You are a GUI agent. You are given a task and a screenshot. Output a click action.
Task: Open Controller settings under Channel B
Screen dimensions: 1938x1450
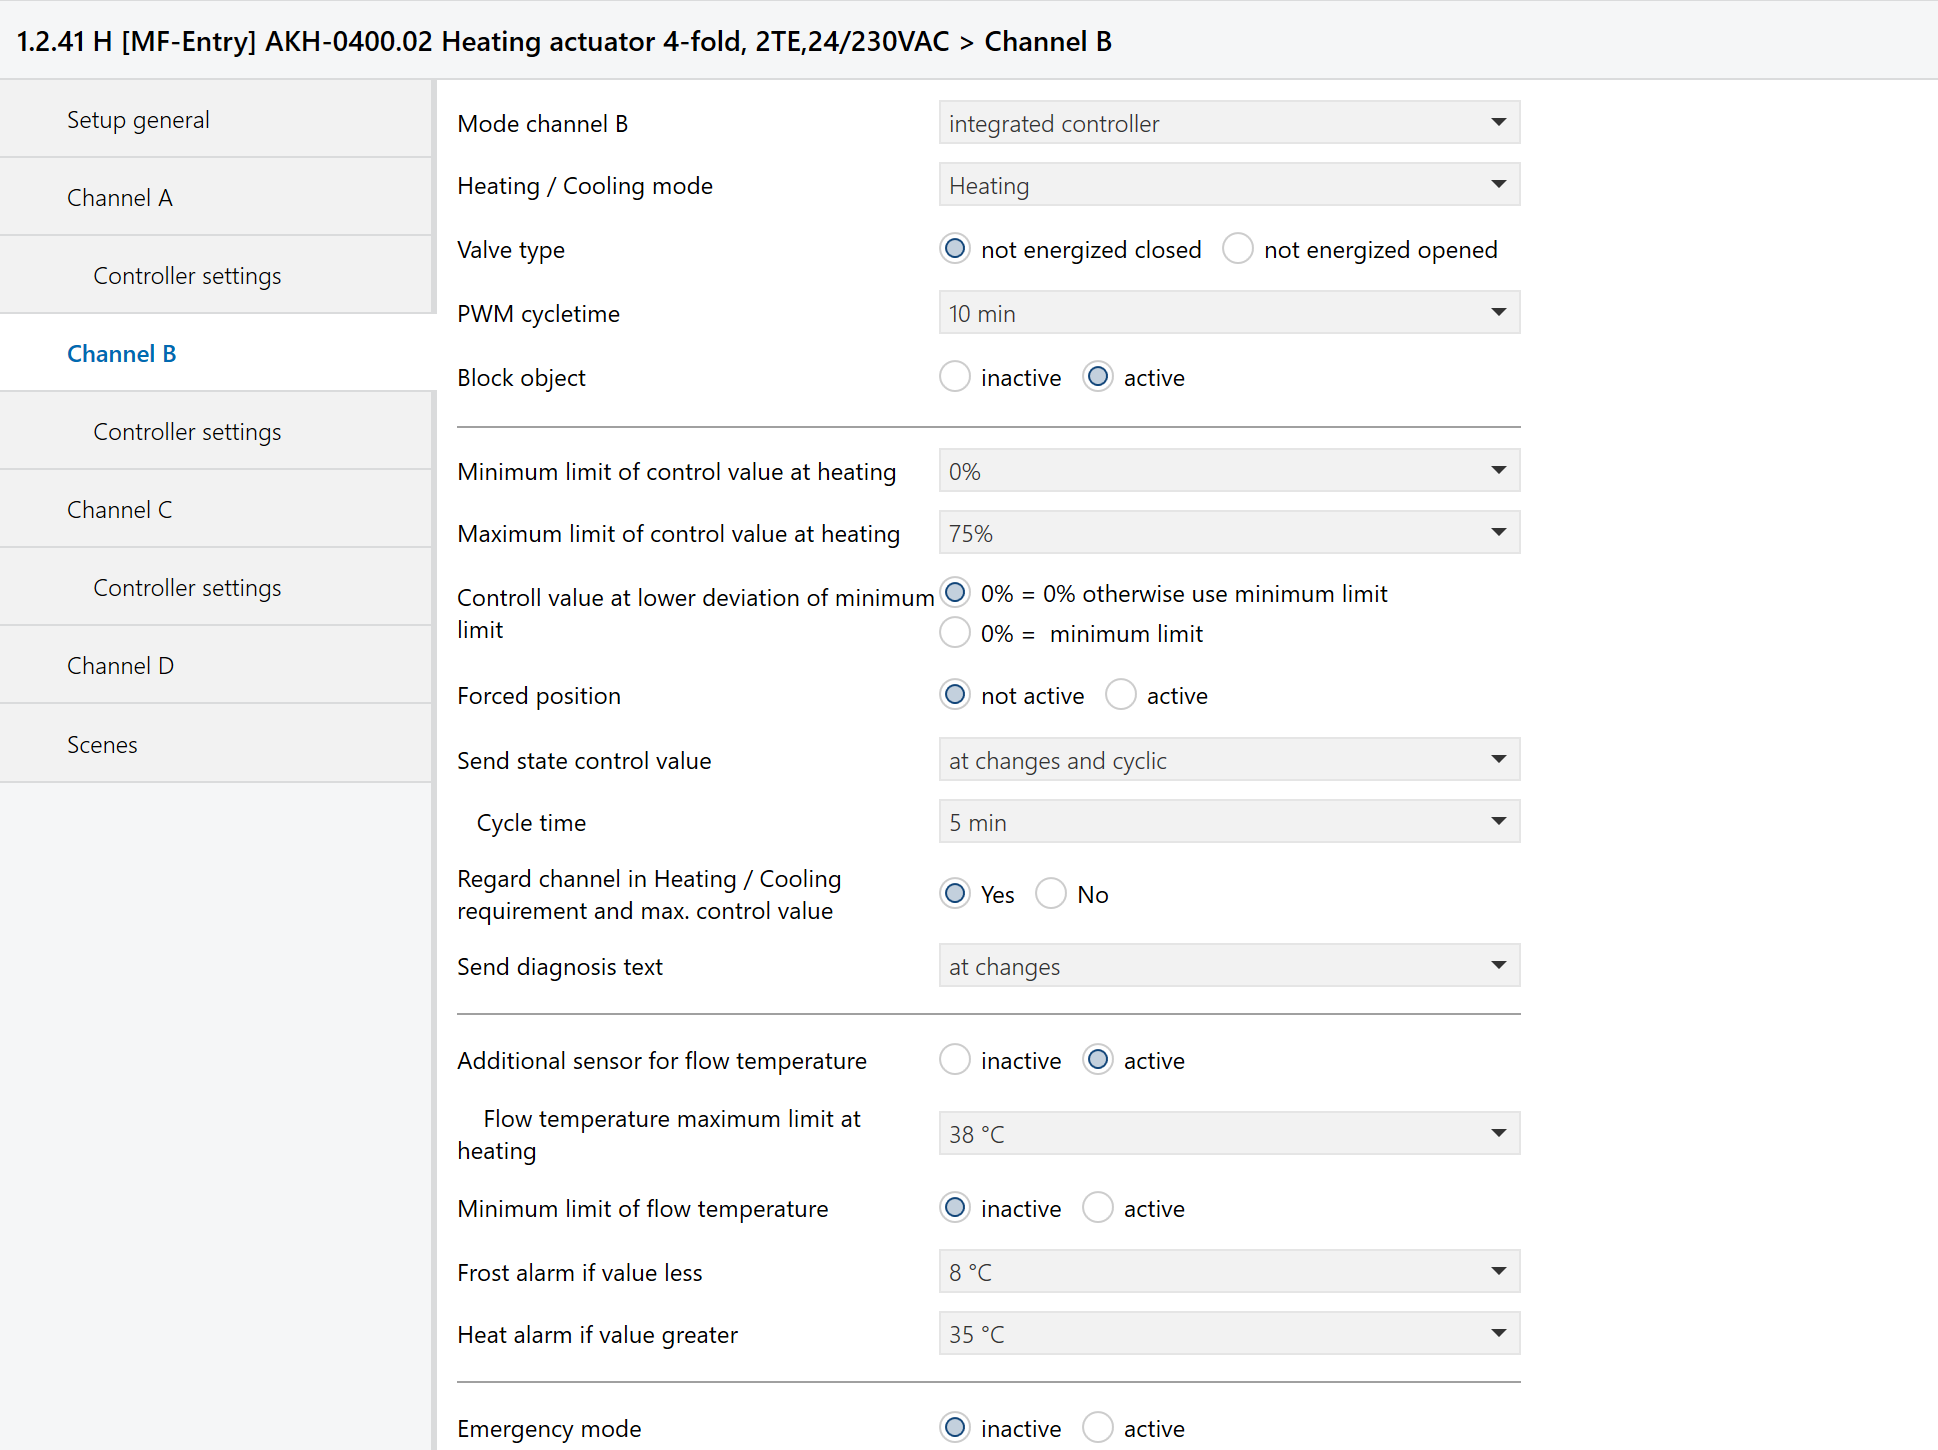click(x=187, y=432)
